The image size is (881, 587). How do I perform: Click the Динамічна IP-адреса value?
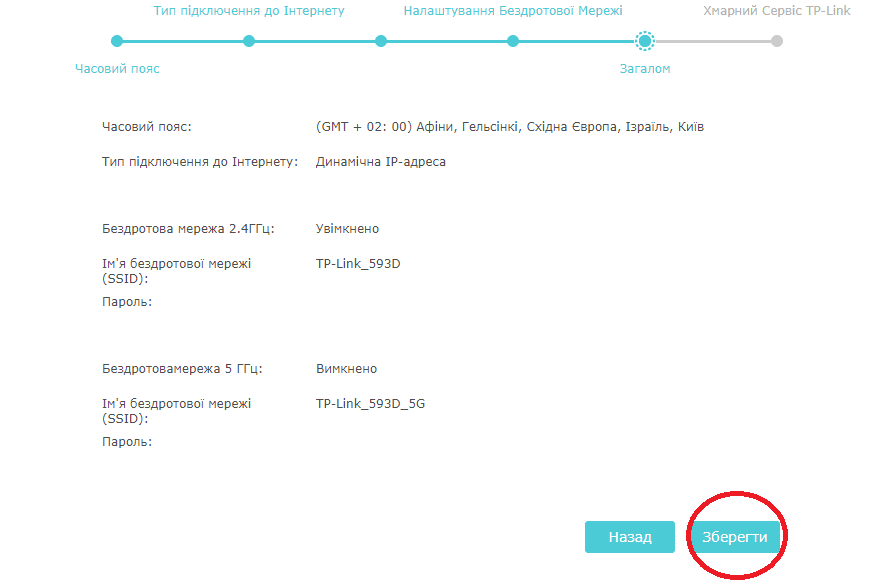point(381,162)
